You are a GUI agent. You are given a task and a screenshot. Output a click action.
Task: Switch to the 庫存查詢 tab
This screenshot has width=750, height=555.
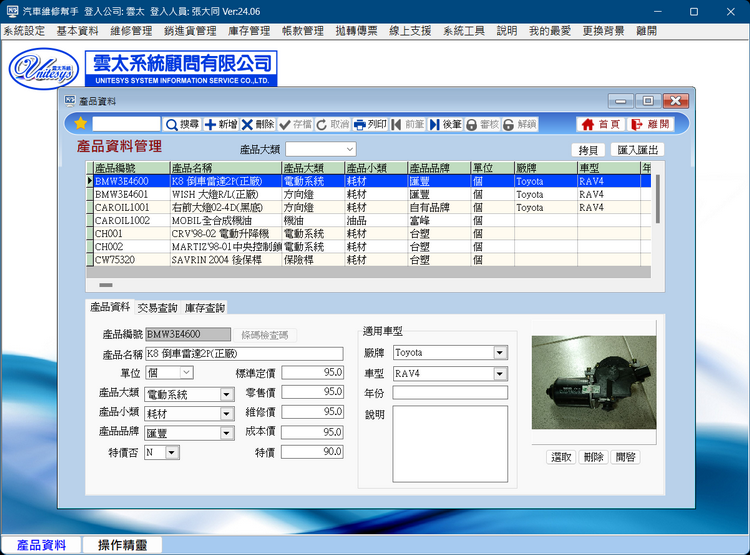[x=205, y=307]
